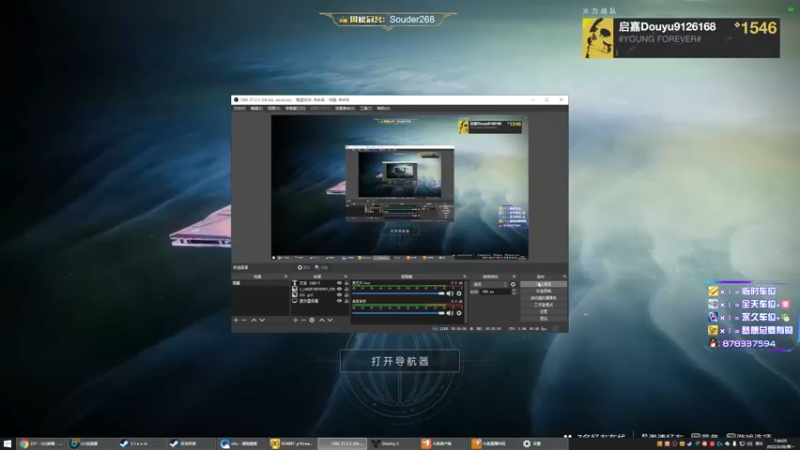800x450 pixels.
Task: Pop out the Scenes dock panel
Action: tap(286, 277)
